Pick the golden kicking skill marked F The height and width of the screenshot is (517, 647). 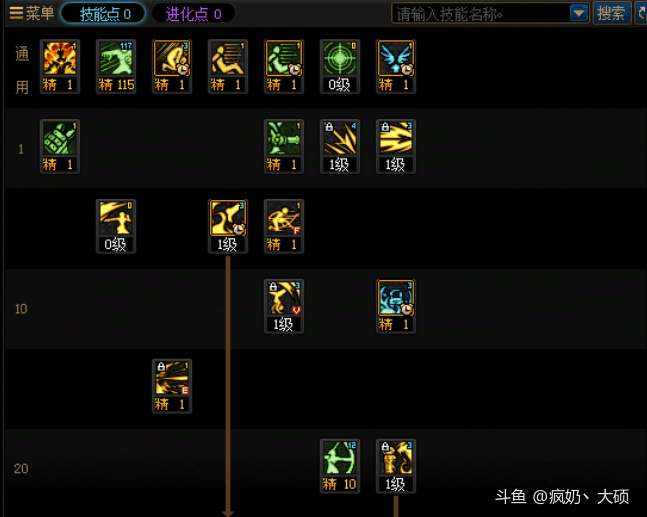pos(284,226)
